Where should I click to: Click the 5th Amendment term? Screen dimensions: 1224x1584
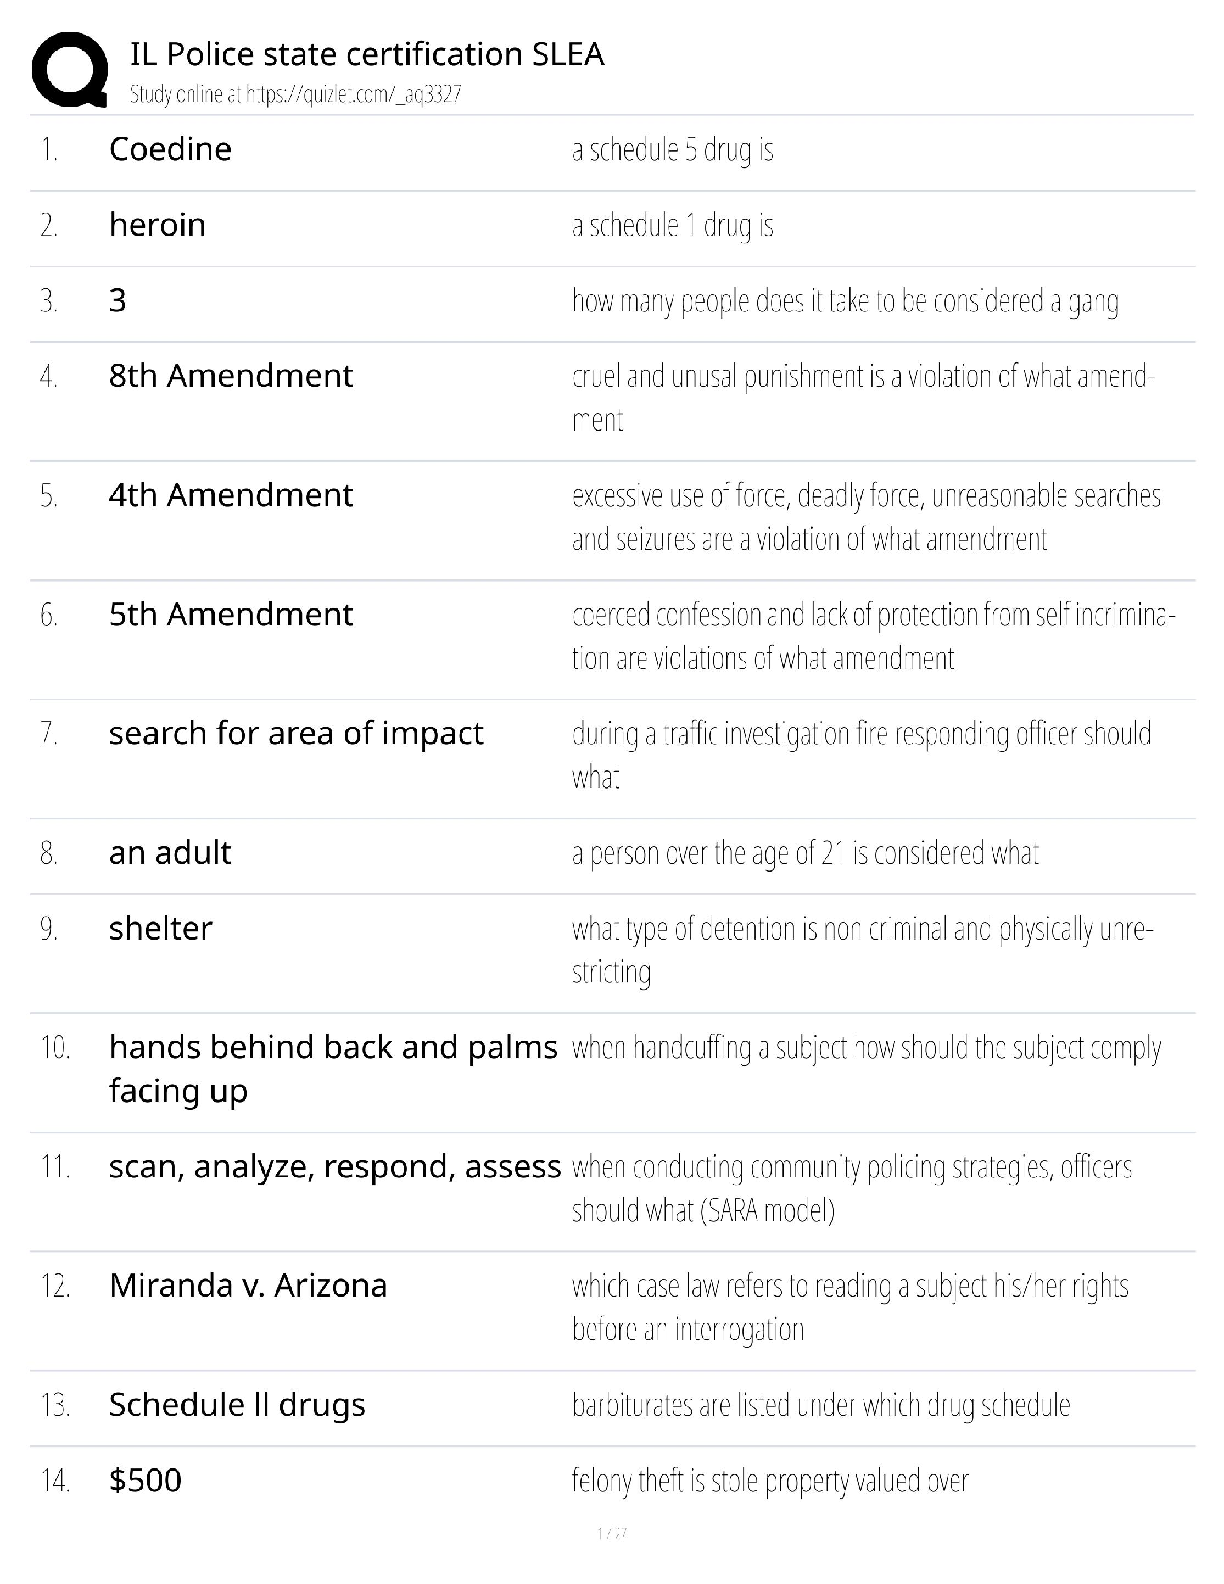231,614
